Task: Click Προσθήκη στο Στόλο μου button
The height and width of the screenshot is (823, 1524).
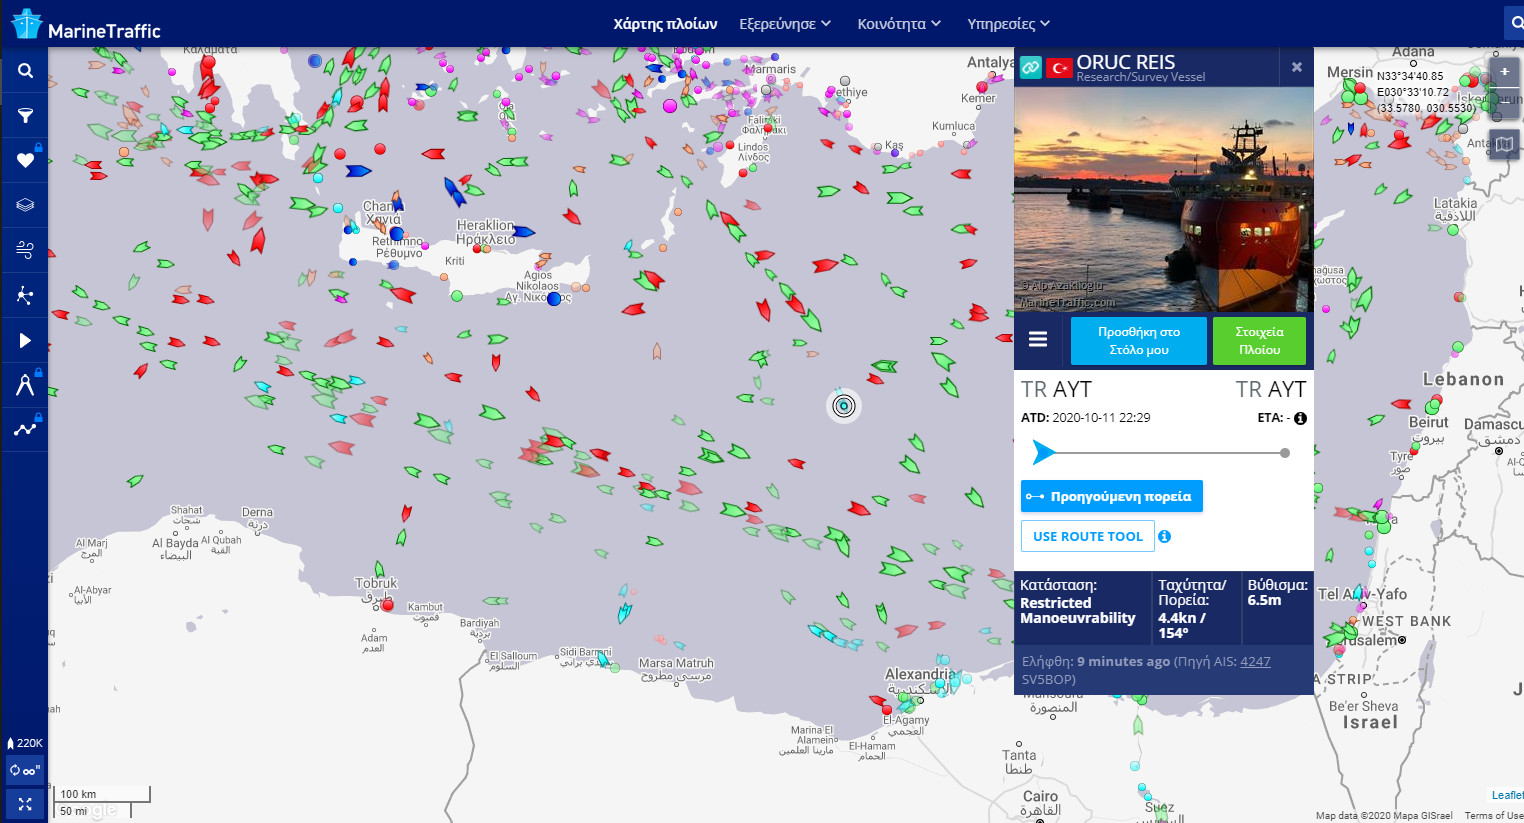Action: pos(1139,341)
